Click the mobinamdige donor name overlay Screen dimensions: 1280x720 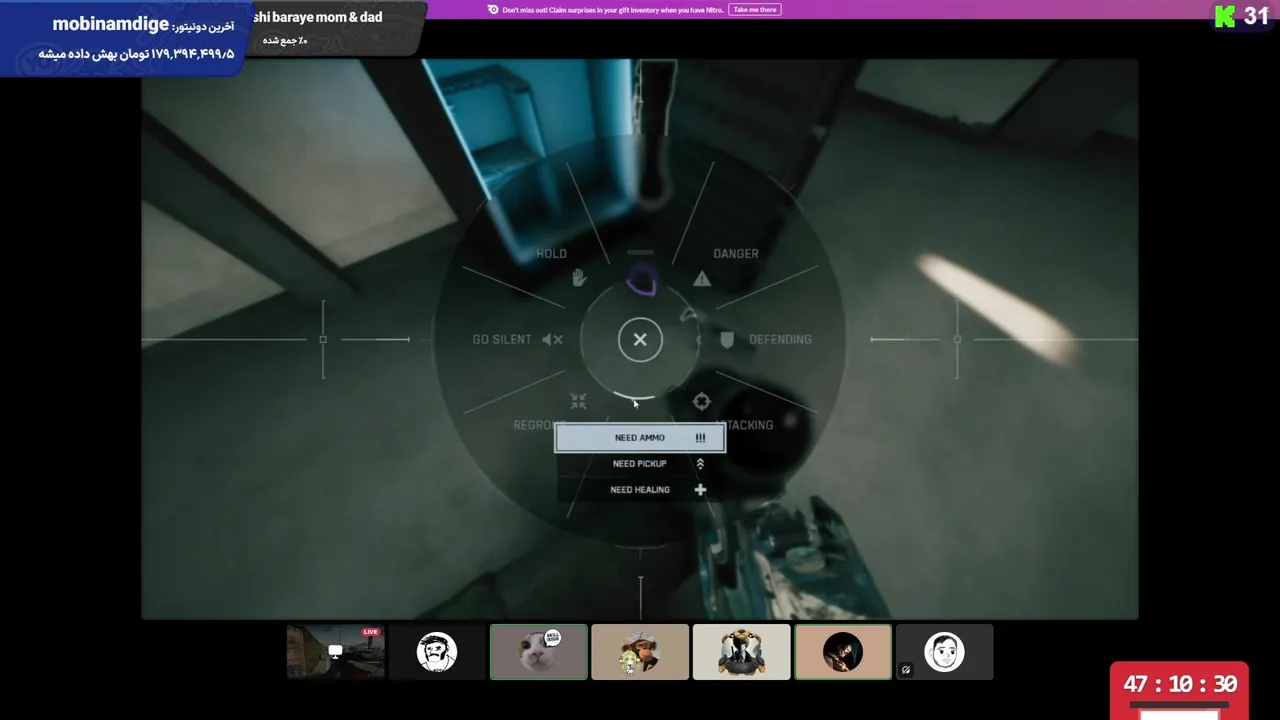[110, 24]
